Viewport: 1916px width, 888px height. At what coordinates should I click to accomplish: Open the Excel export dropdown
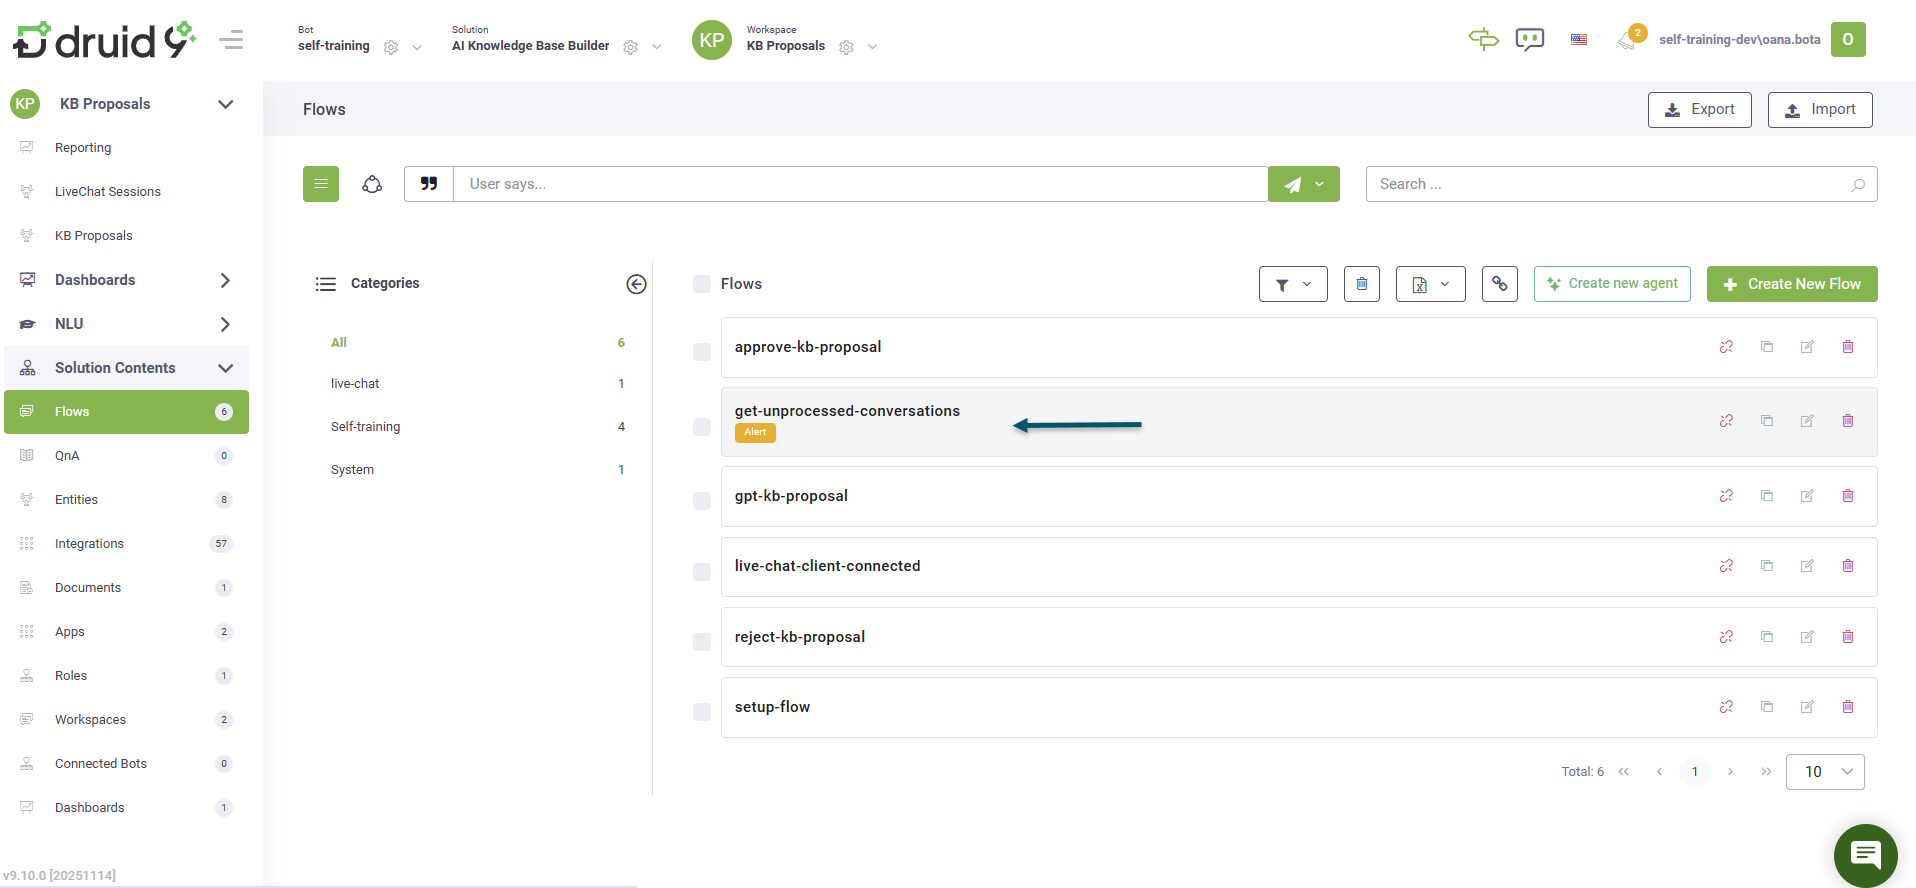(1431, 284)
